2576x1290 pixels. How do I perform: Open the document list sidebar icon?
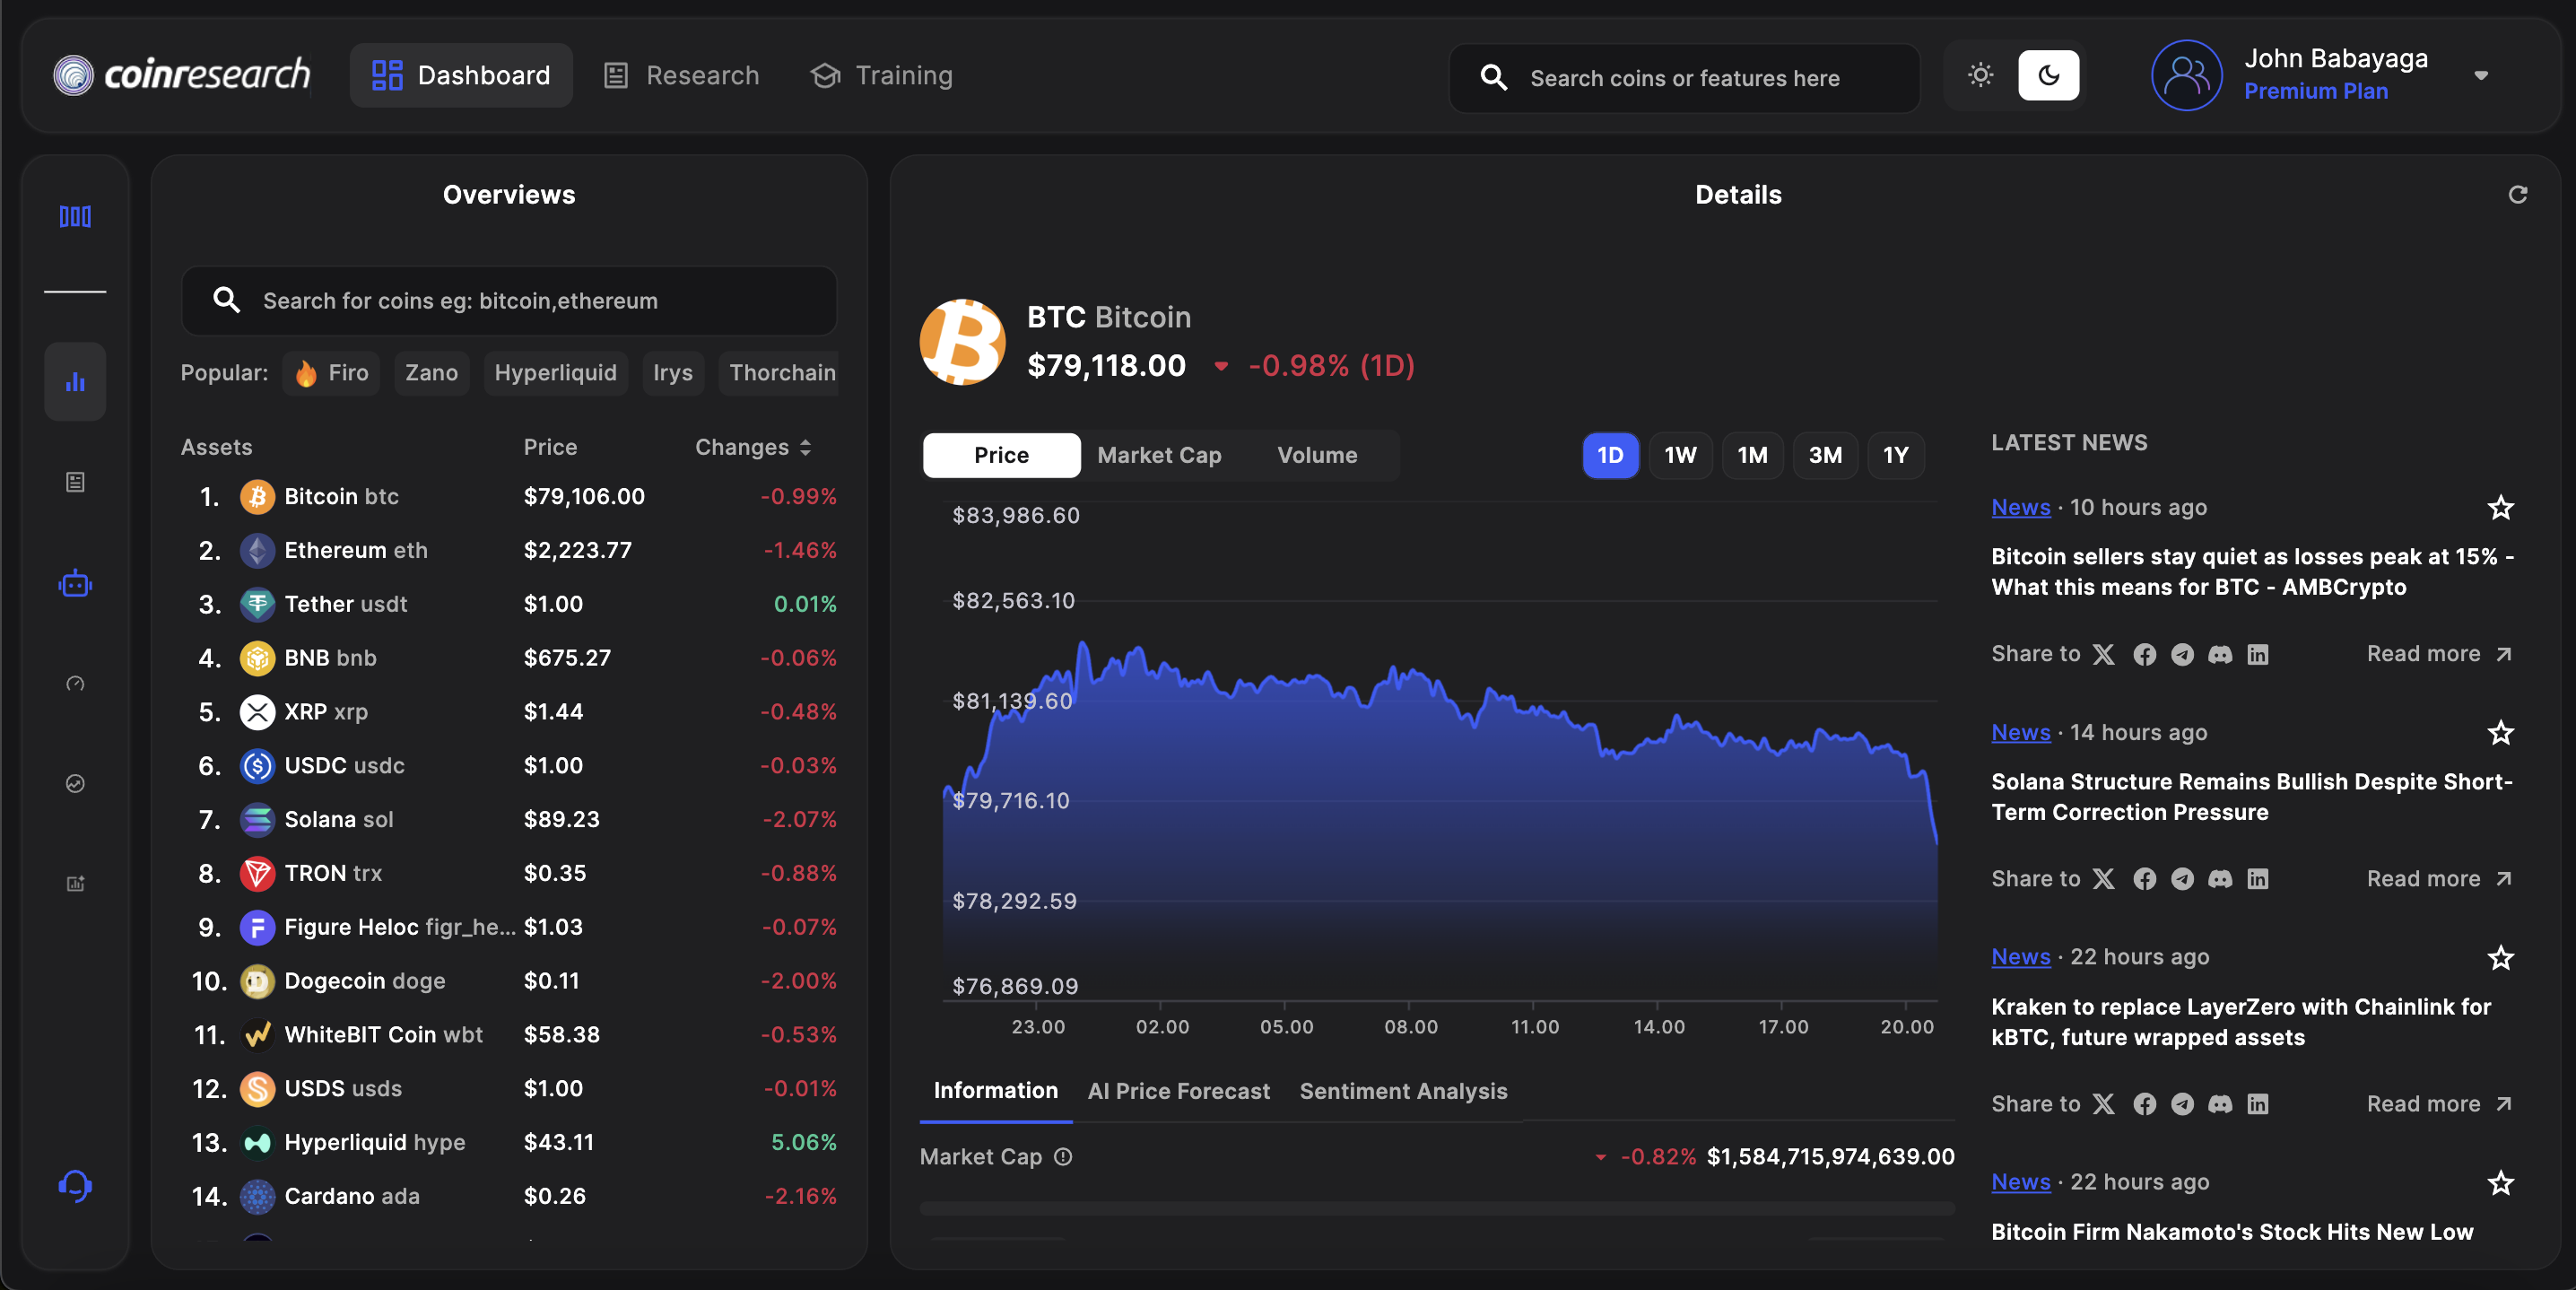75,482
